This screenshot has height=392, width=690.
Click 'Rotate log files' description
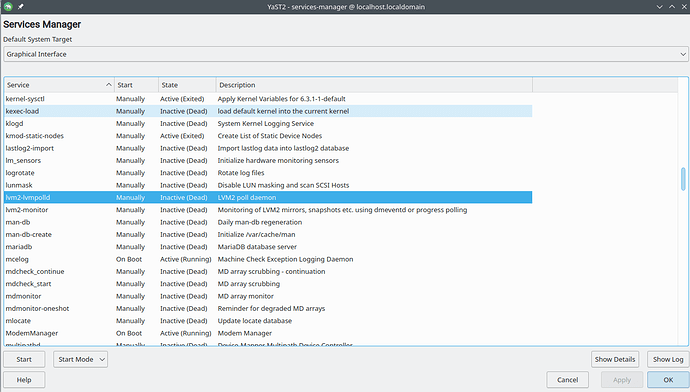[x=241, y=173]
